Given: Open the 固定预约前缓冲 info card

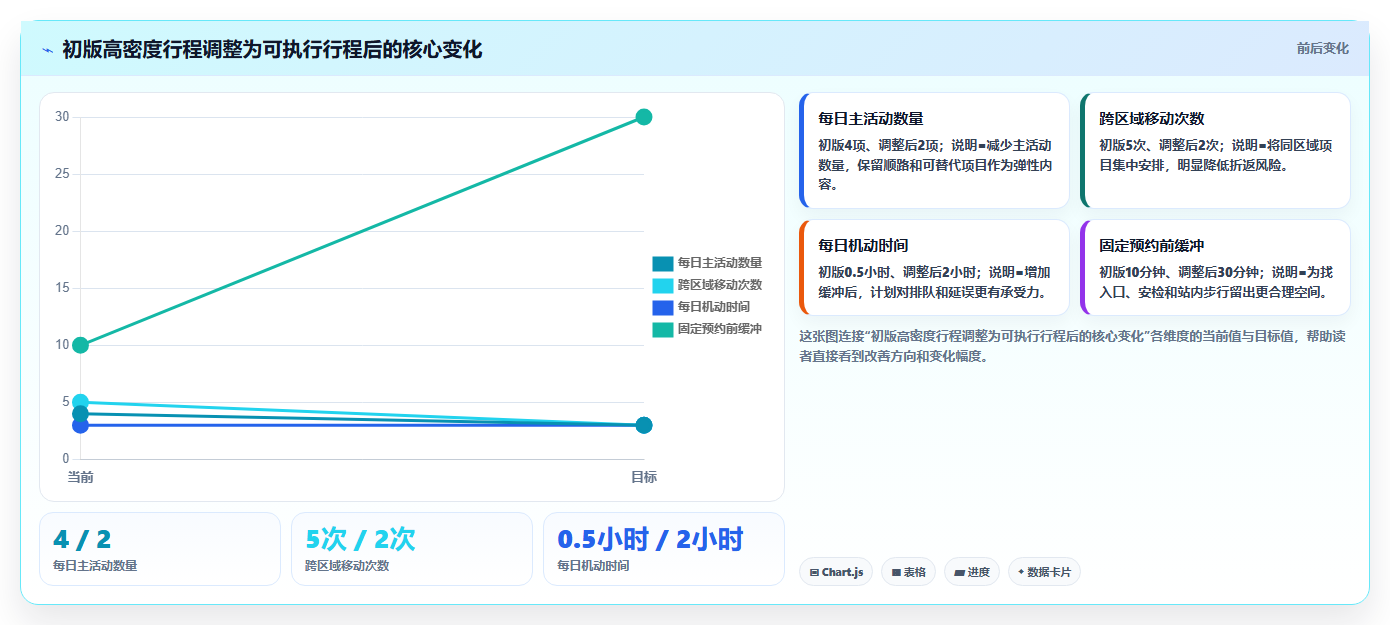Looking at the screenshot, I should pyautogui.click(x=1216, y=267).
